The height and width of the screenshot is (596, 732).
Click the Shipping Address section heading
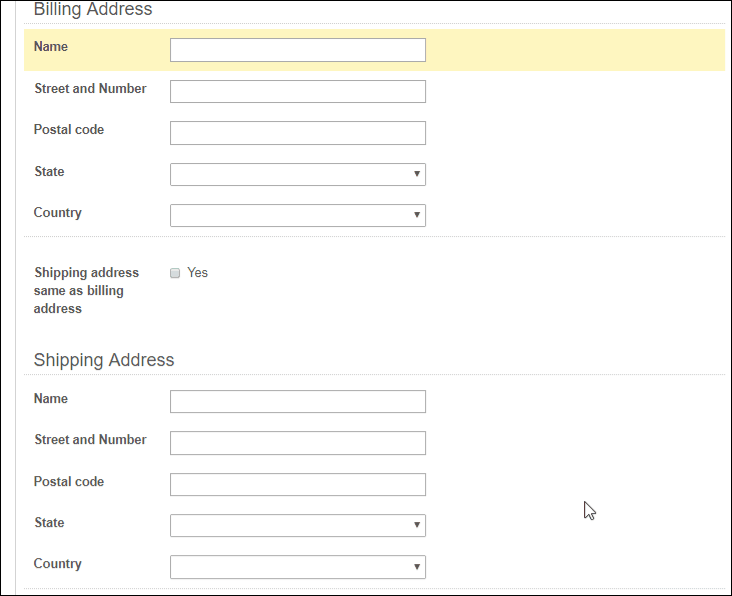click(104, 360)
